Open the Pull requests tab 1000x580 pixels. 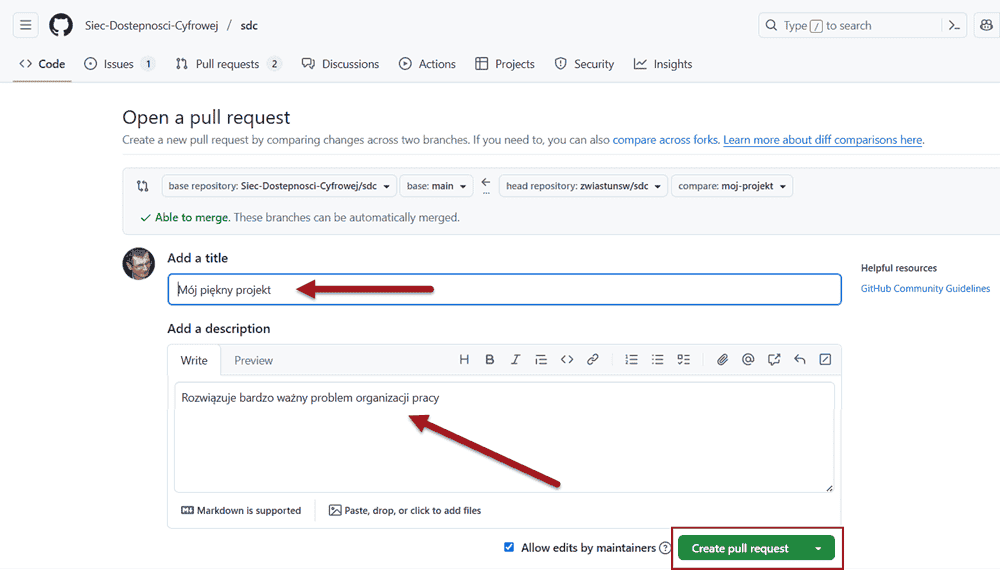pyautogui.click(x=228, y=63)
